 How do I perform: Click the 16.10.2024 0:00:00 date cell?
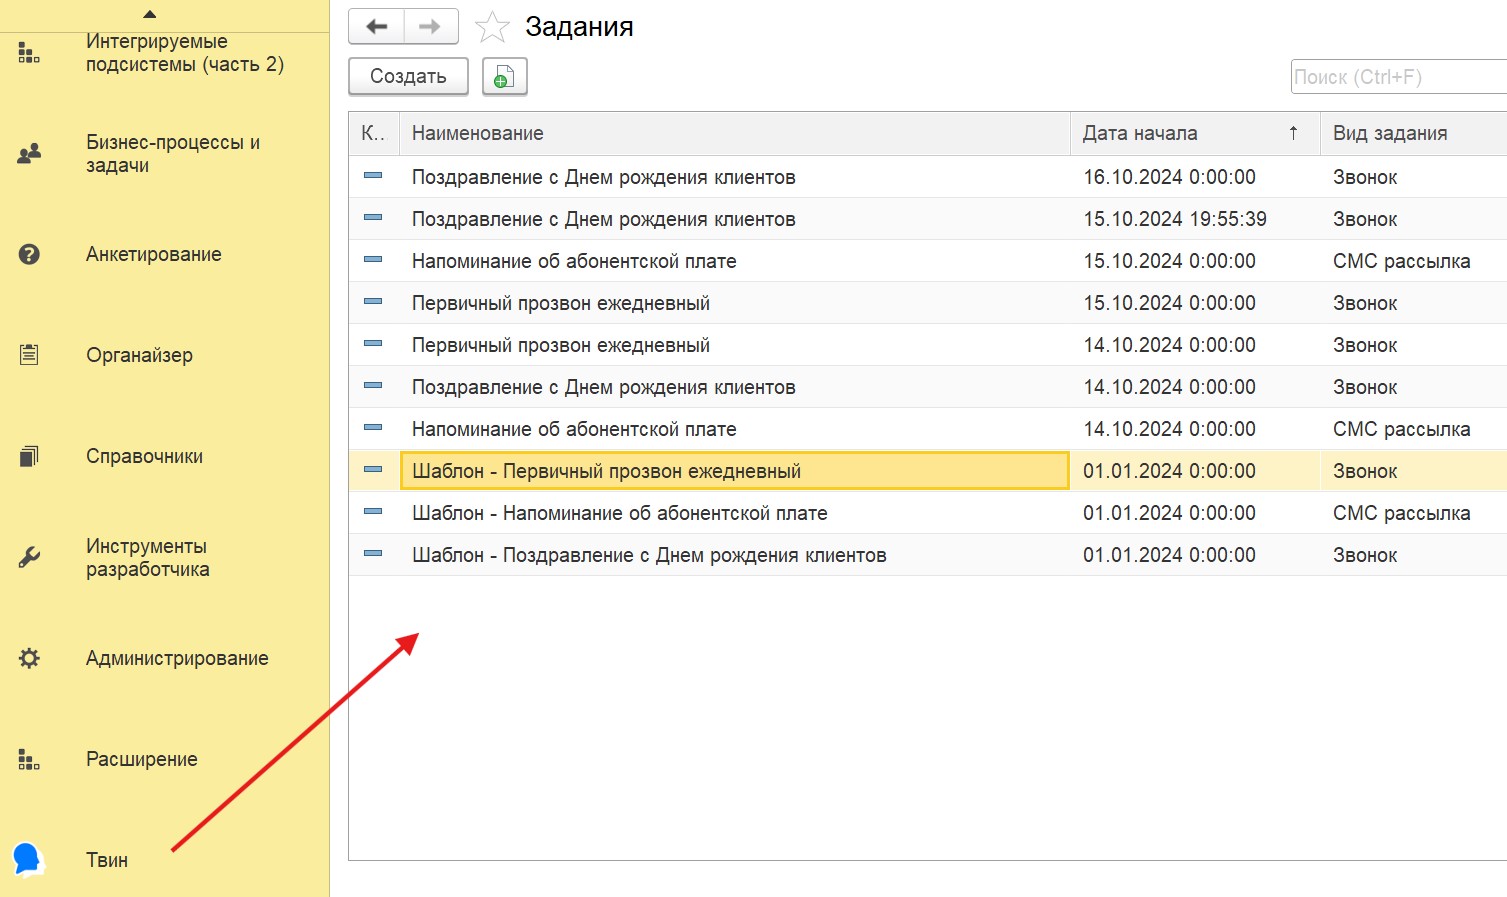pyautogui.click(x=1195, y=177)
